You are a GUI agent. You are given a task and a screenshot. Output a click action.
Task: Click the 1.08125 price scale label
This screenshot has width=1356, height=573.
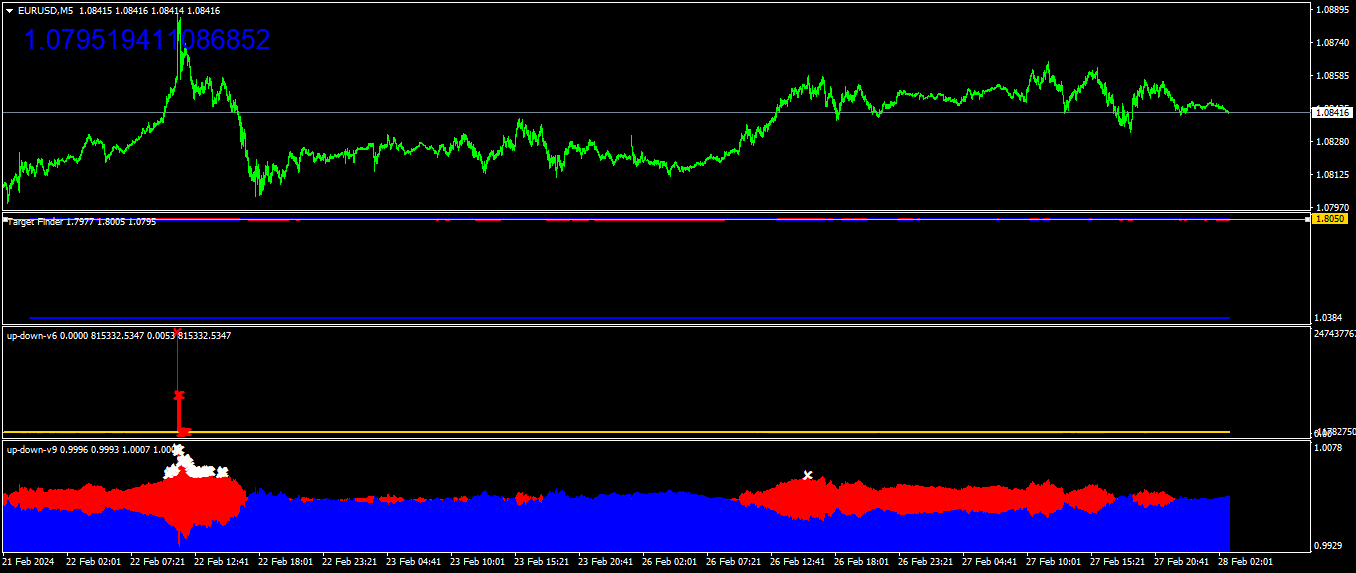pyautogui.click(x=1333, y=175)
